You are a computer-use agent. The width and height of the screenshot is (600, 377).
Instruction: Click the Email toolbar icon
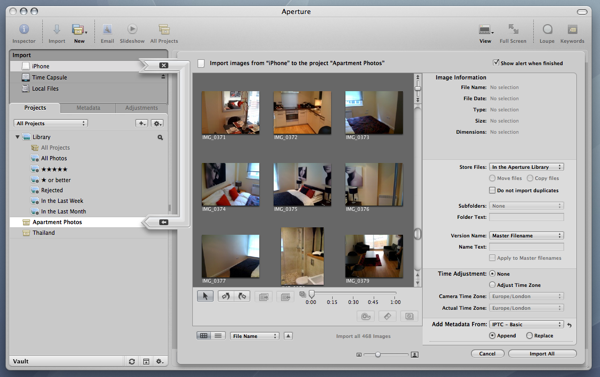107,29
